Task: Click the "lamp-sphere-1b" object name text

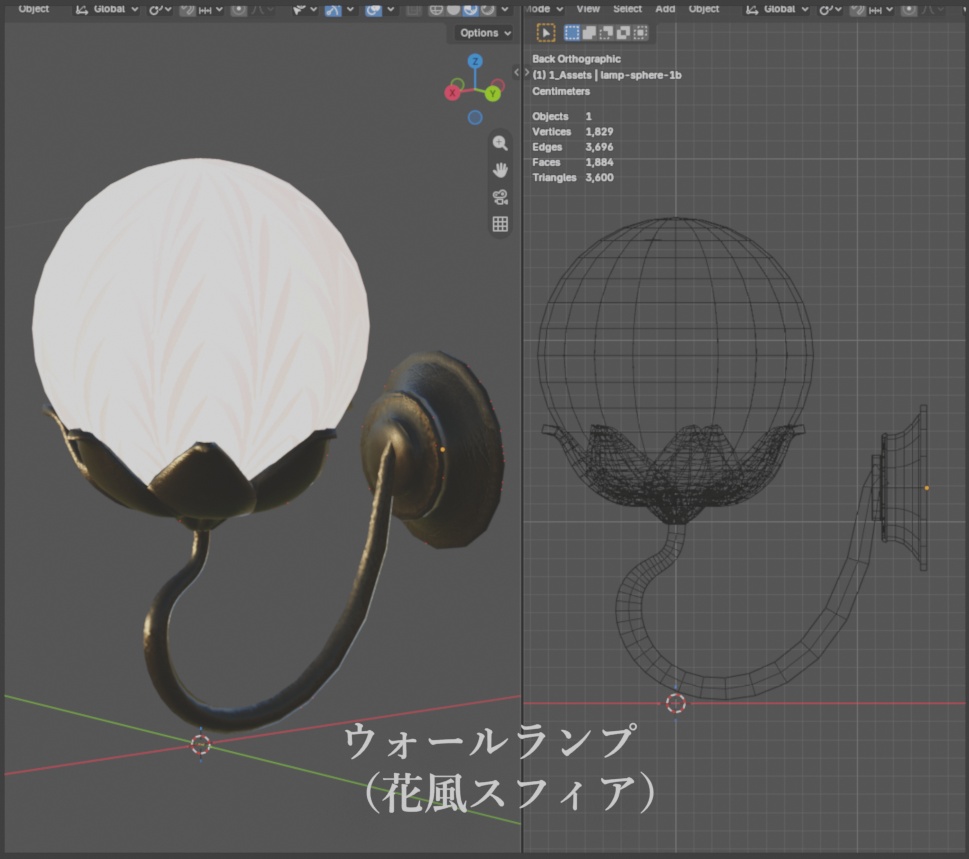Action: tap(641, 75)
